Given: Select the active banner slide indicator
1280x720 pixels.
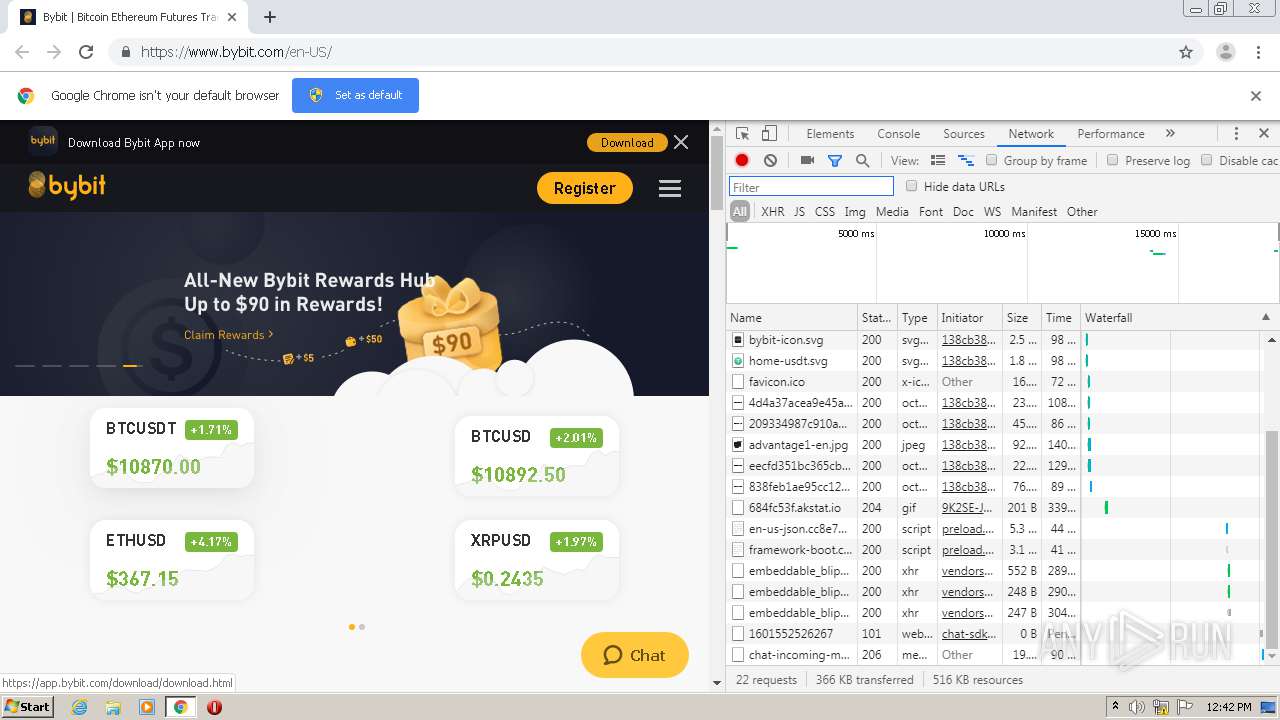Looking at the screenshot, I should pos(131,366).
